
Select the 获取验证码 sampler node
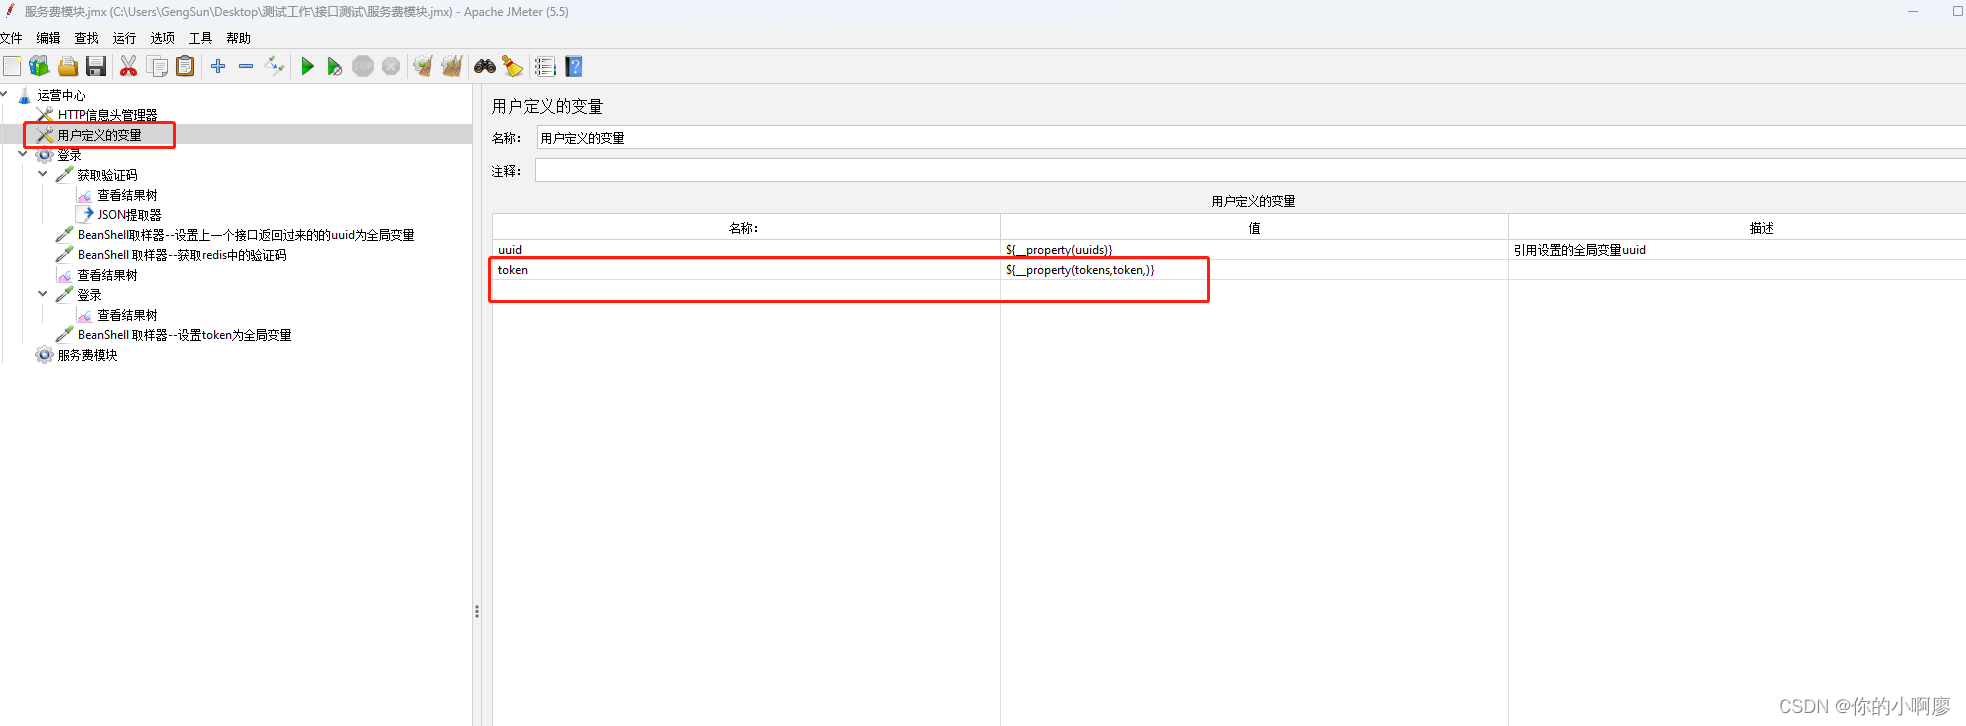pos(107,175)
